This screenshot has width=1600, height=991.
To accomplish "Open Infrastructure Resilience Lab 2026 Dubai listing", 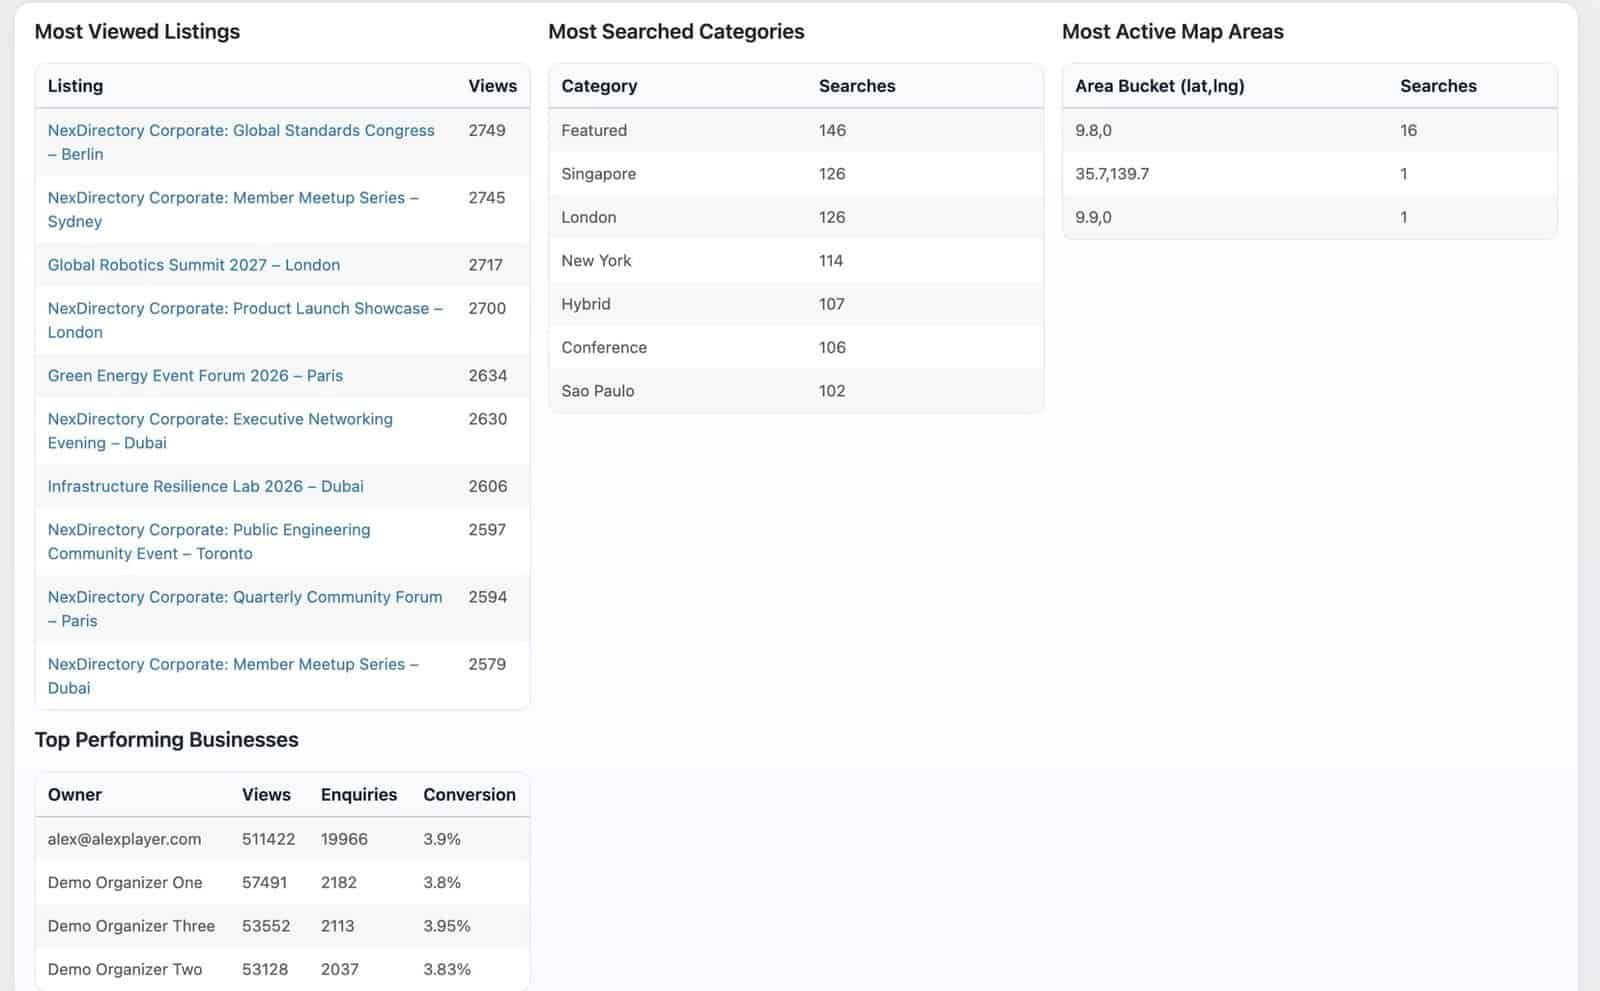I will [x=204, y=487].
